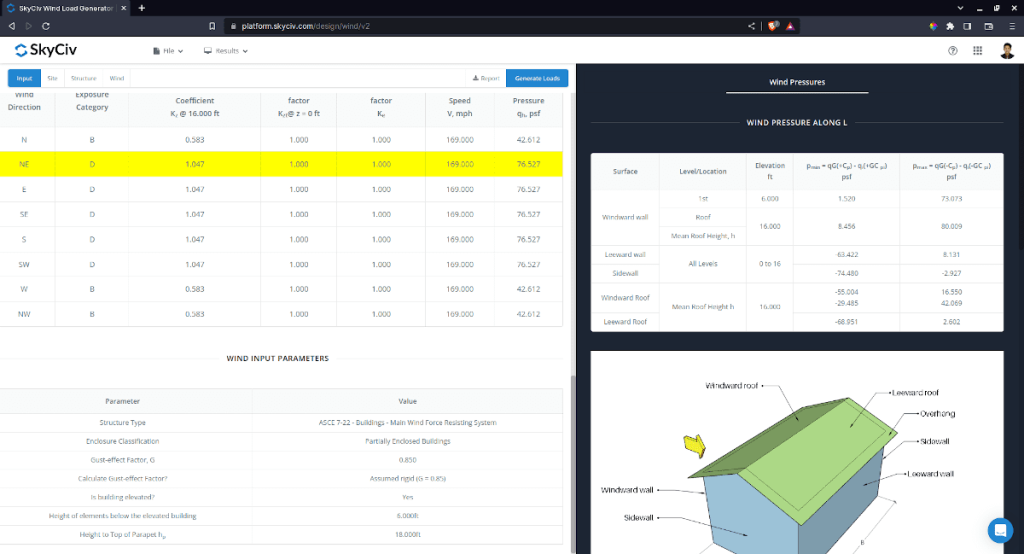Switch to the Structure tab
1024x554 pixels.
83,78
